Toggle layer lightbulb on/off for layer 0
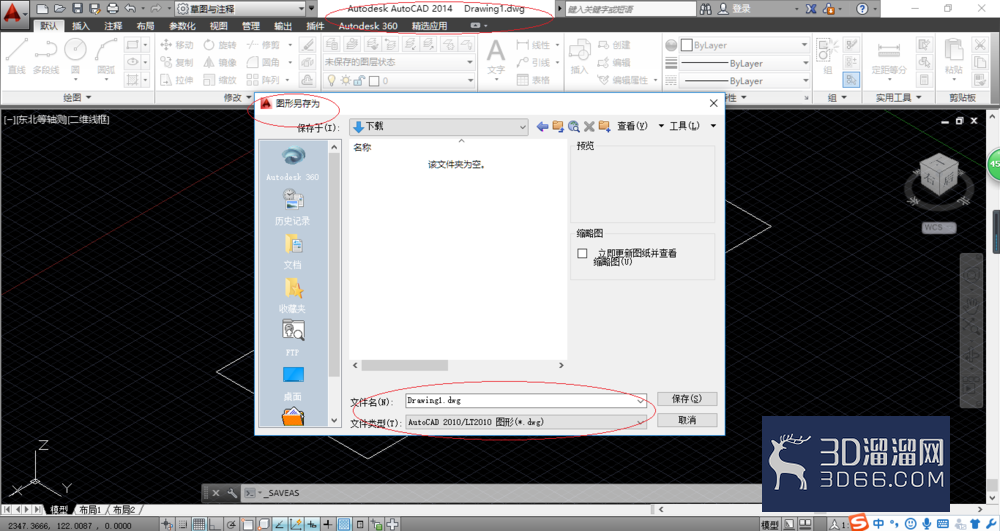Image resolution: width=1000 pixels, height=531 pixels. (332, 80)
